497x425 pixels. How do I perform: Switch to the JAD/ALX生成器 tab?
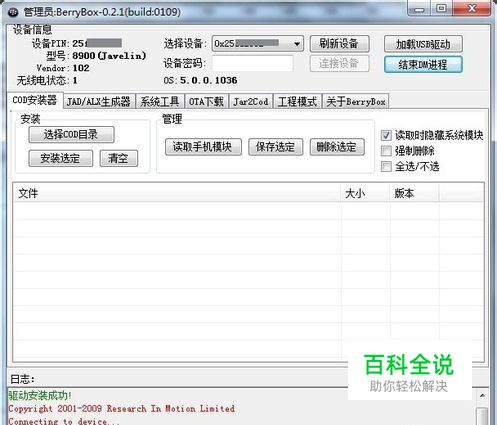pyautogui.click(x=99, y=101)
